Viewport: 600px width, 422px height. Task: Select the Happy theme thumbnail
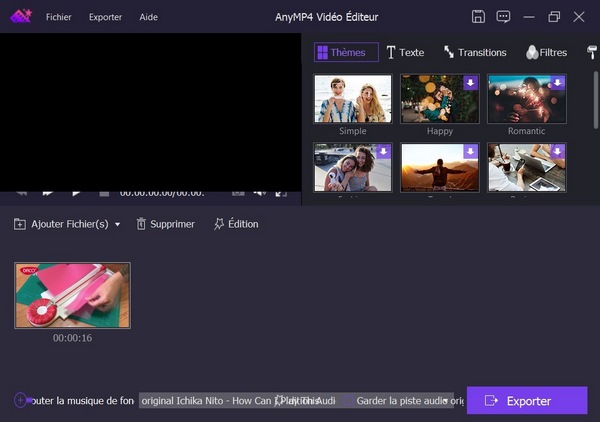[x=440, y=99]
